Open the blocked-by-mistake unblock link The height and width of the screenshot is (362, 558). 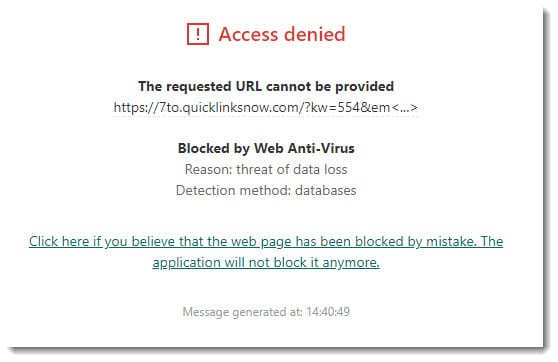coord(266,252)
